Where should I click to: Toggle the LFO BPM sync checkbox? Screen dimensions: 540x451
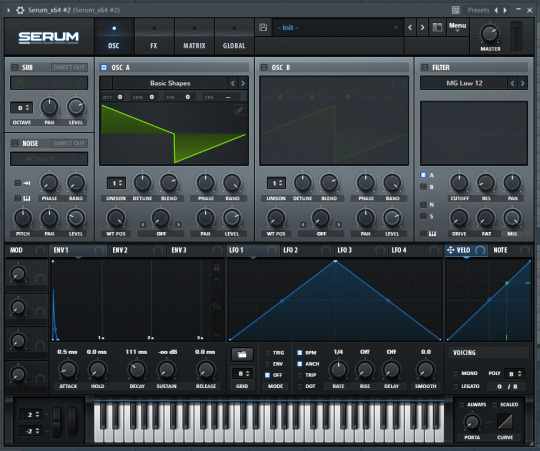click(300, 353)
